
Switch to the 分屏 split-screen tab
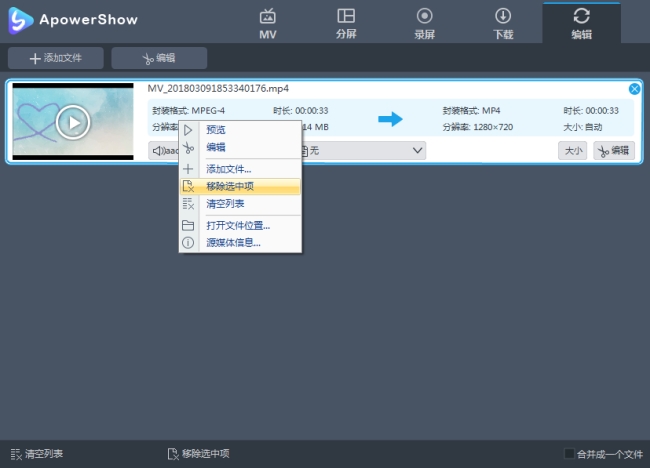(x=346, y=22)
